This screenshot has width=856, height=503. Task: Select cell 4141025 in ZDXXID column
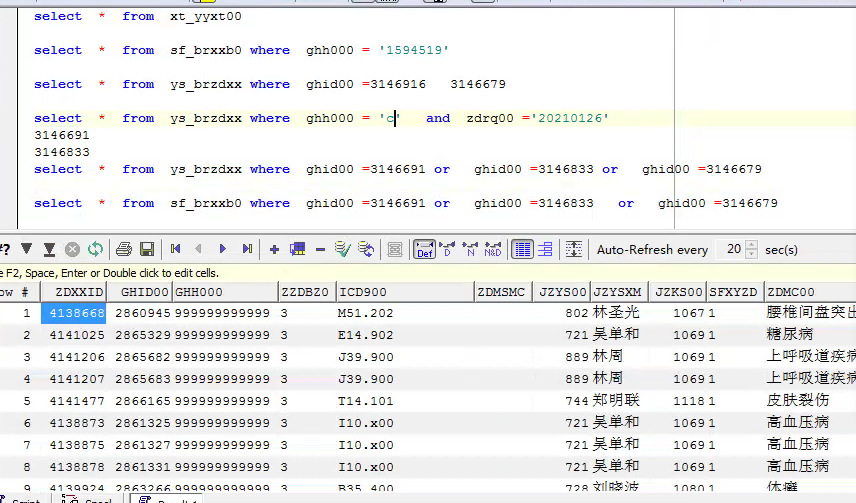[78, 334]
